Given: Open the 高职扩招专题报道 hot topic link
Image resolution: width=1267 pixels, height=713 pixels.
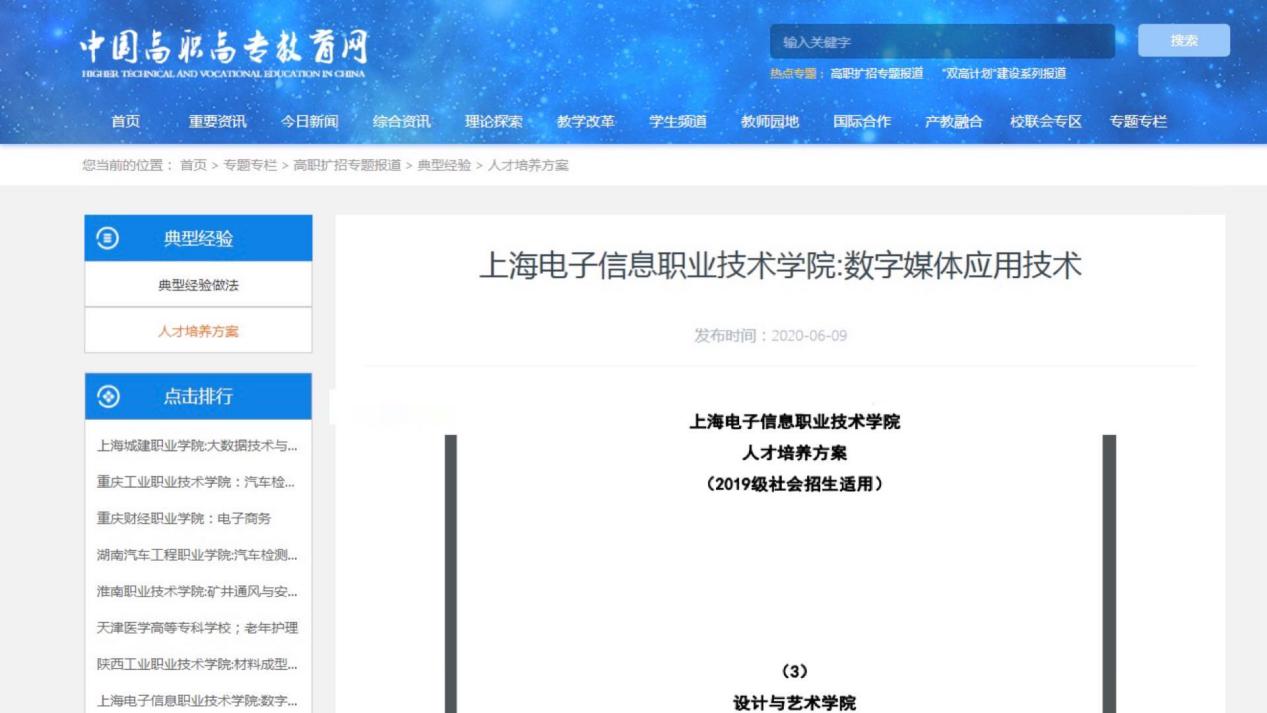Looking at the screenshot, I should pyautogui.click(x=876, y=73).
